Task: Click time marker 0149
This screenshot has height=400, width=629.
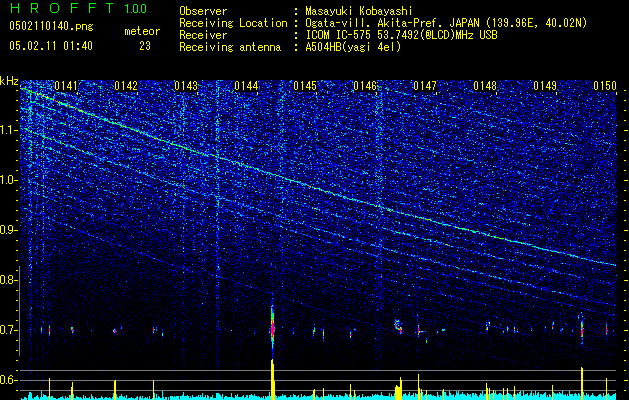Action: 545,85
